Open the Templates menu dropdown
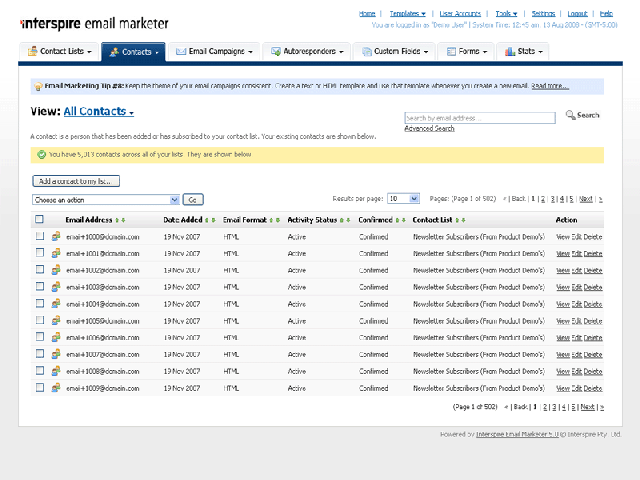The width and height of the screenshot is (640, 480). coord(407,13)
